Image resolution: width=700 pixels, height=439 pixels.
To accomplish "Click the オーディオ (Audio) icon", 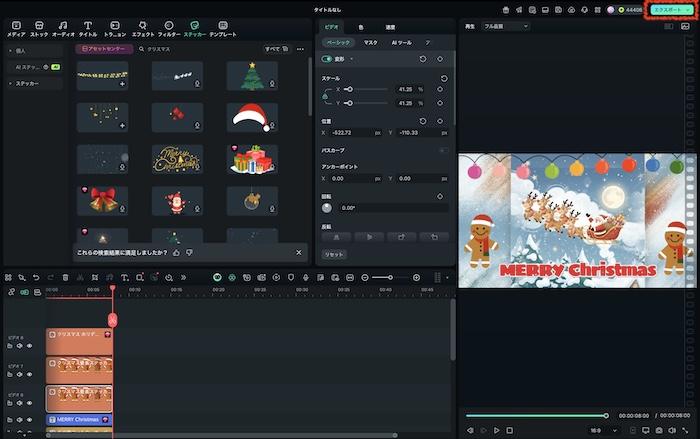I will click(63, 28).
